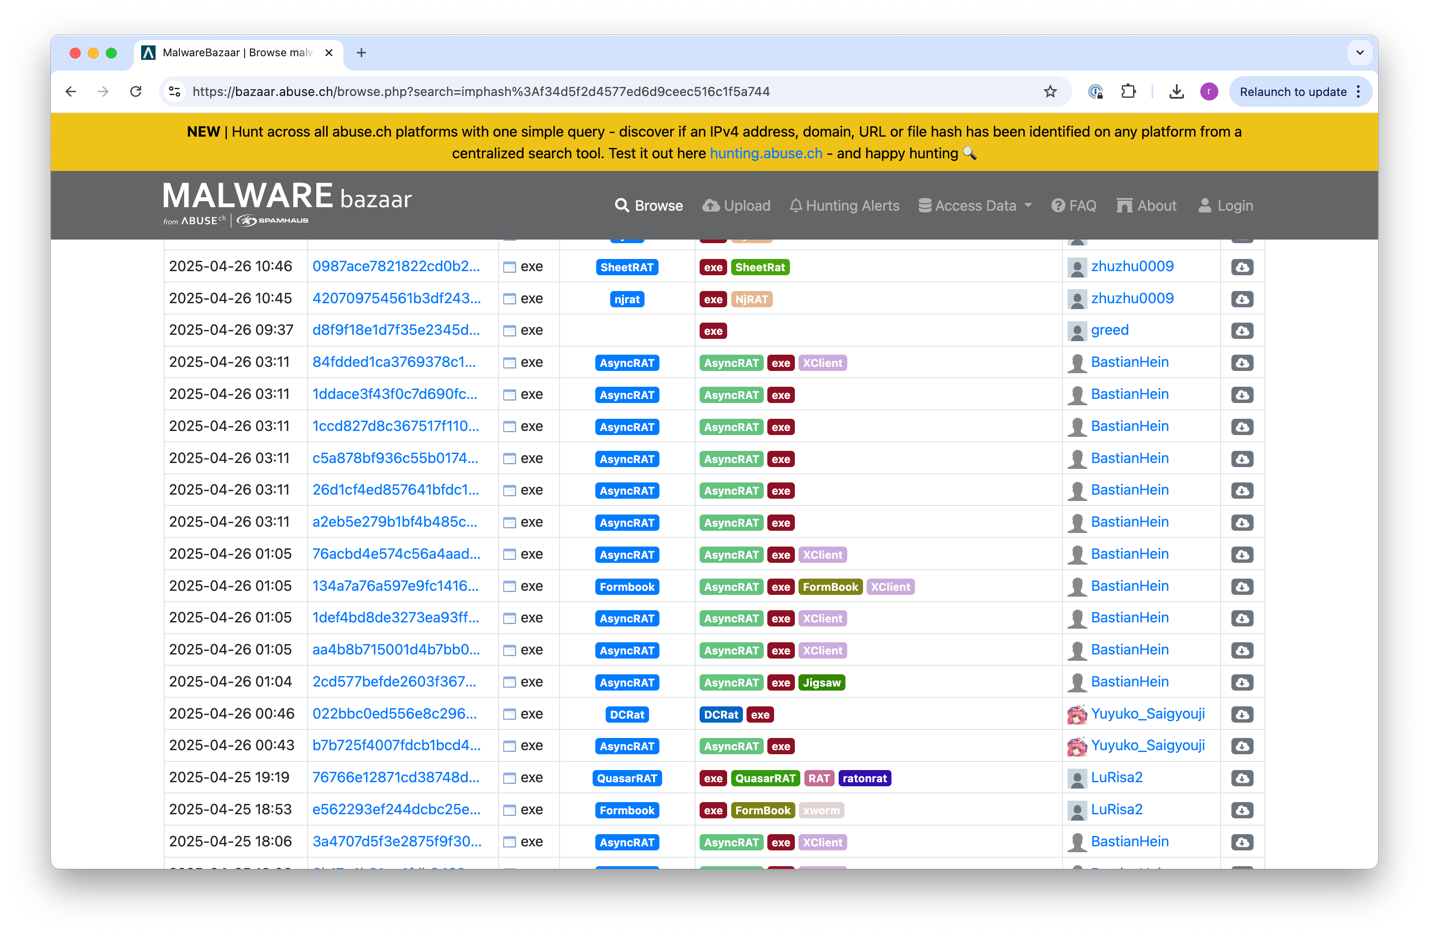Image resolution: width=1429 pixels, height=936 pixels.
Task: Click the QuasarRAT signature badge
Action: click(627, 778)
